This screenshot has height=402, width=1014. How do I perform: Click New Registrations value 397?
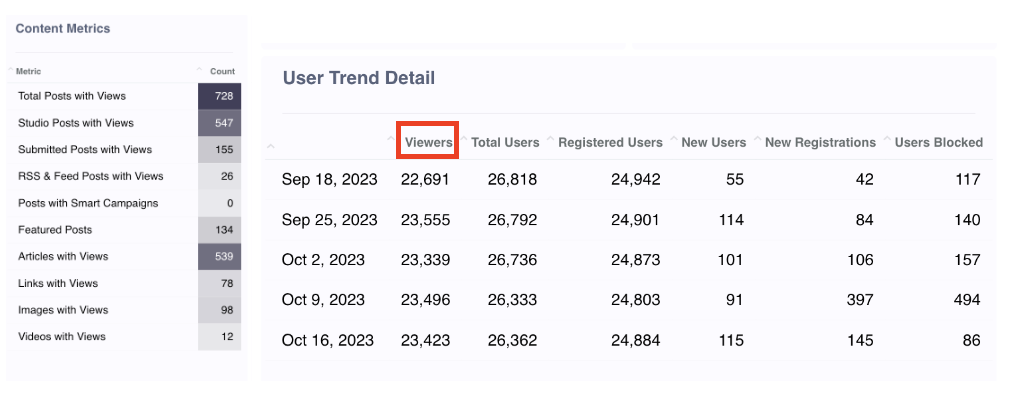[x=859, y=300]
